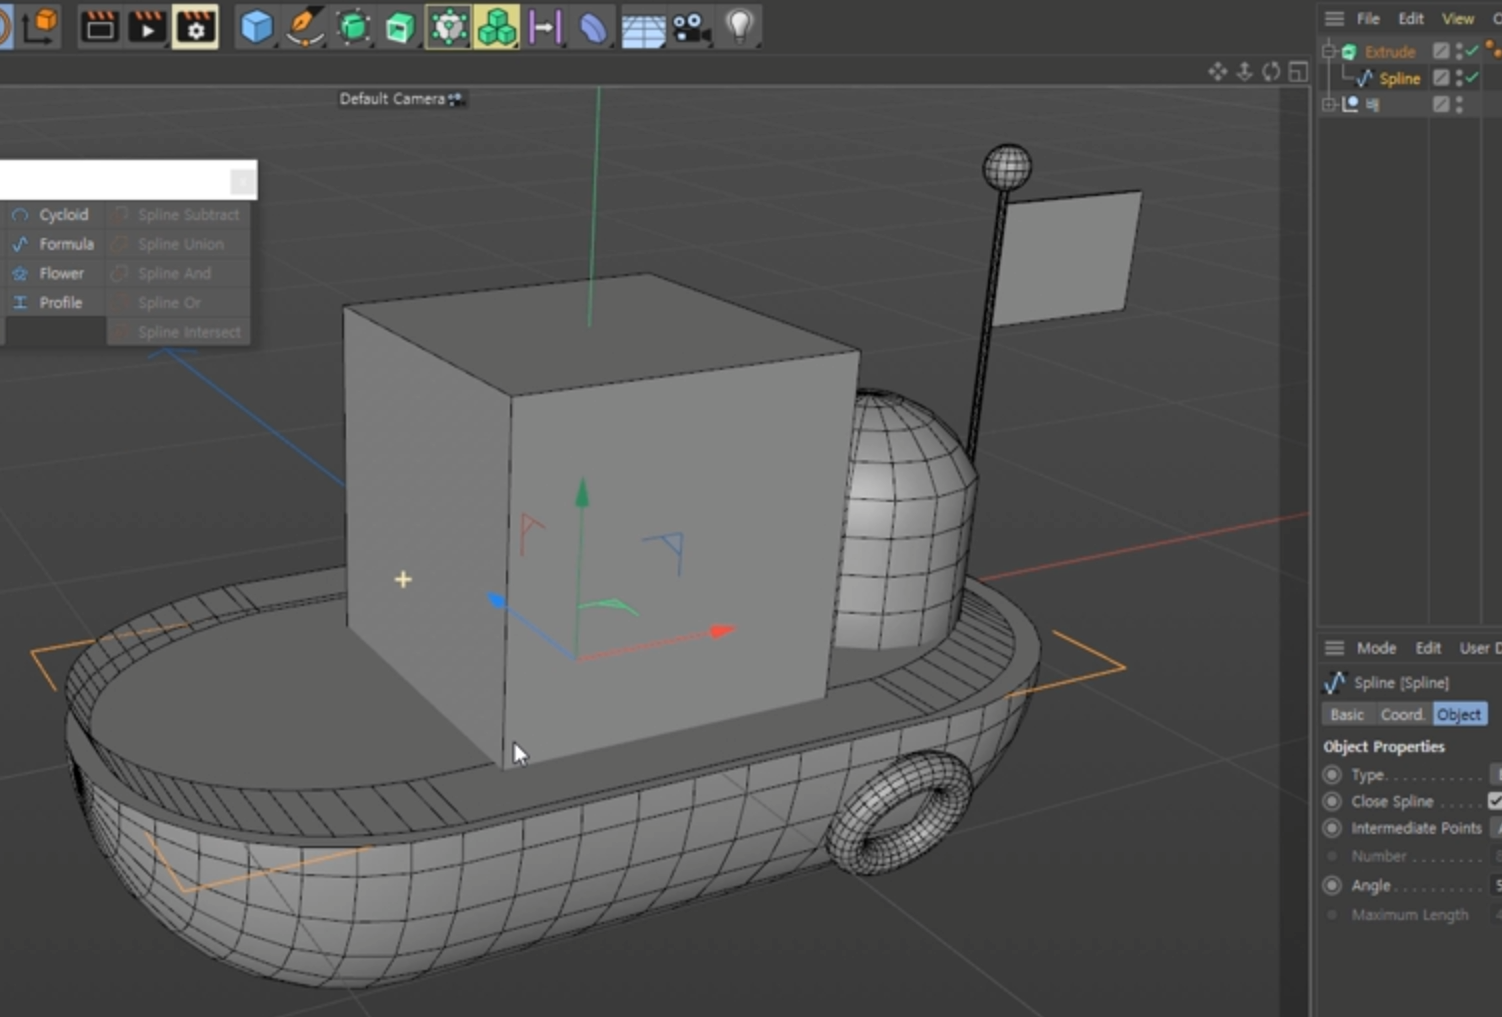Choose Cycloid from spline popup

coord(55,215)
